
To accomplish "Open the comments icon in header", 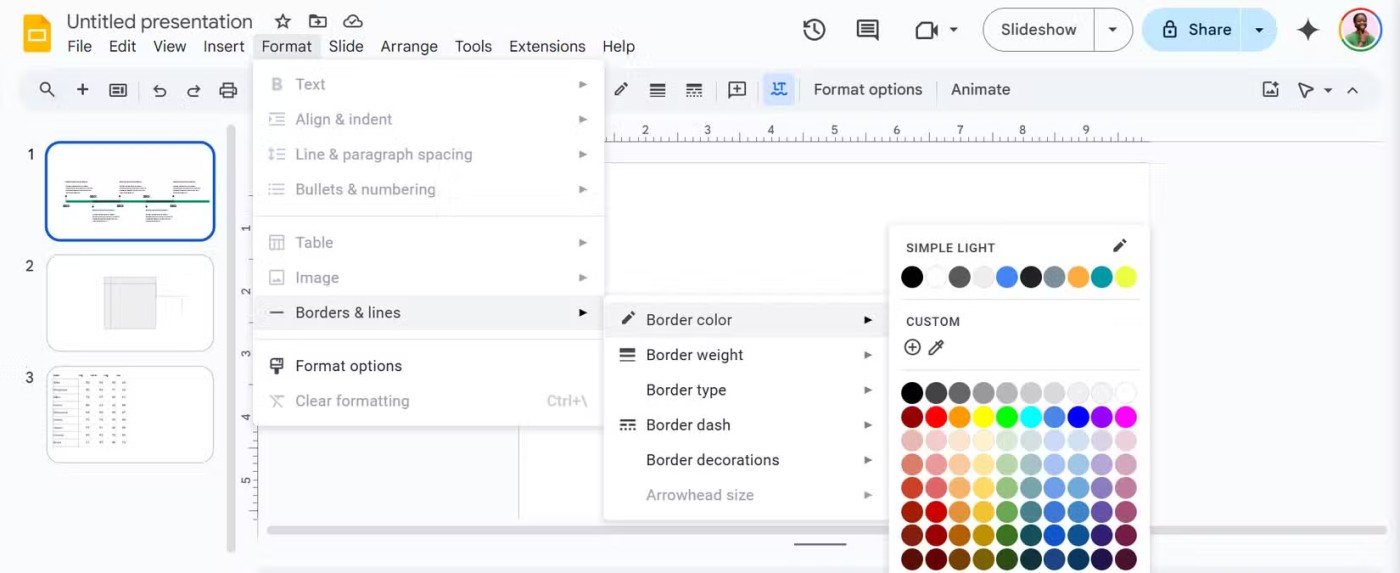I will [868, 30].
